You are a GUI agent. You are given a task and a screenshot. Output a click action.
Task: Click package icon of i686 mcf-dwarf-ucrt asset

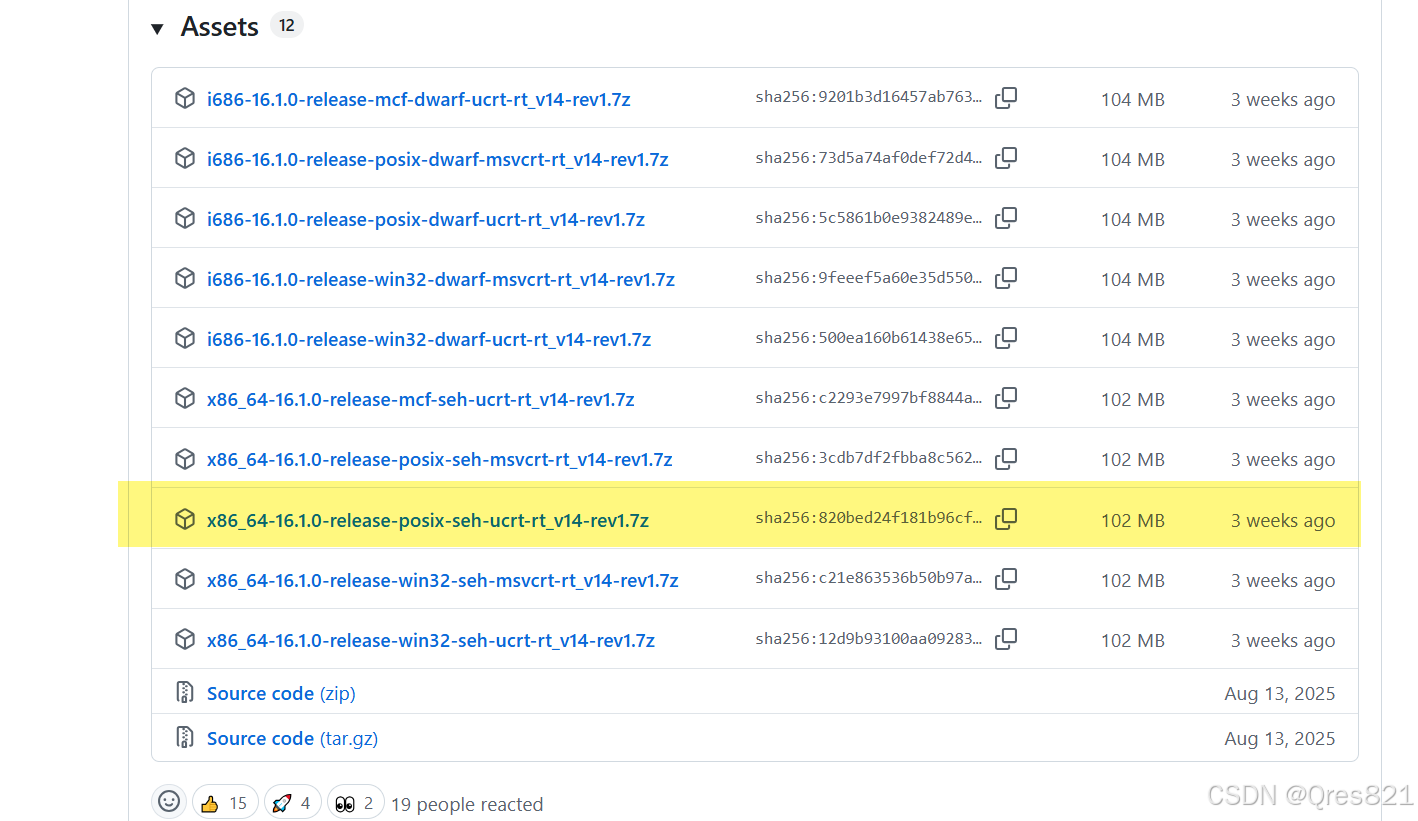[184, 99]
